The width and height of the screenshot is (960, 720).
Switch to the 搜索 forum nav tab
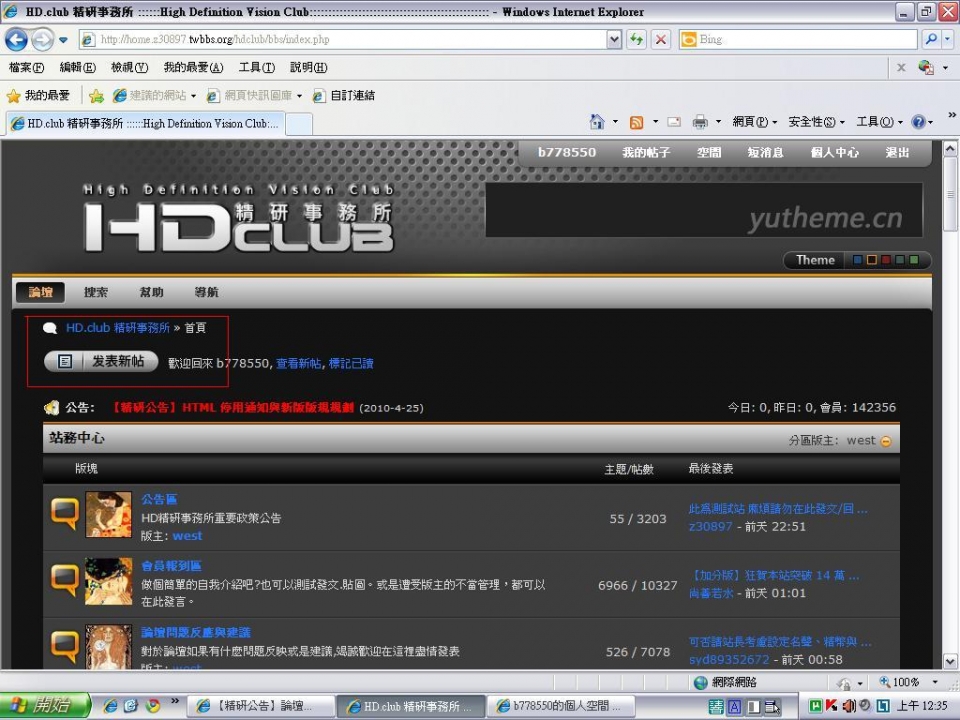96,292
